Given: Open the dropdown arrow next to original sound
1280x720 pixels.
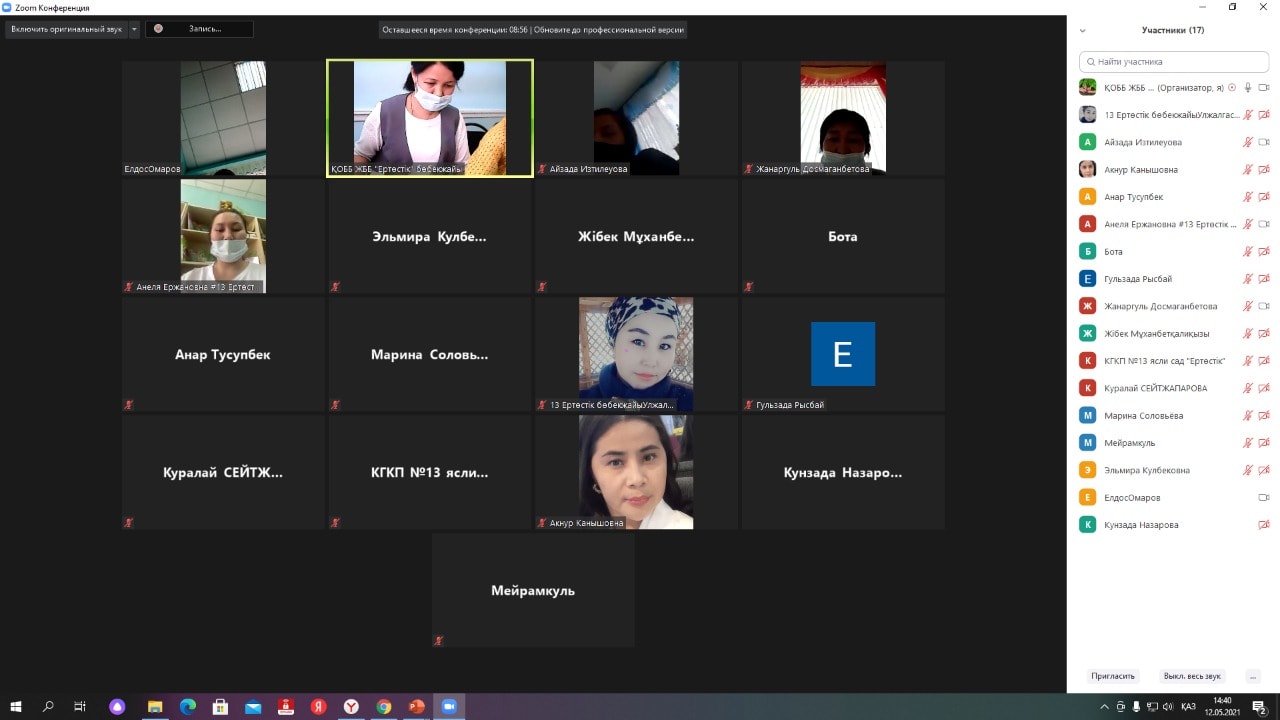Looking at the screenshot, I should 135,29.
